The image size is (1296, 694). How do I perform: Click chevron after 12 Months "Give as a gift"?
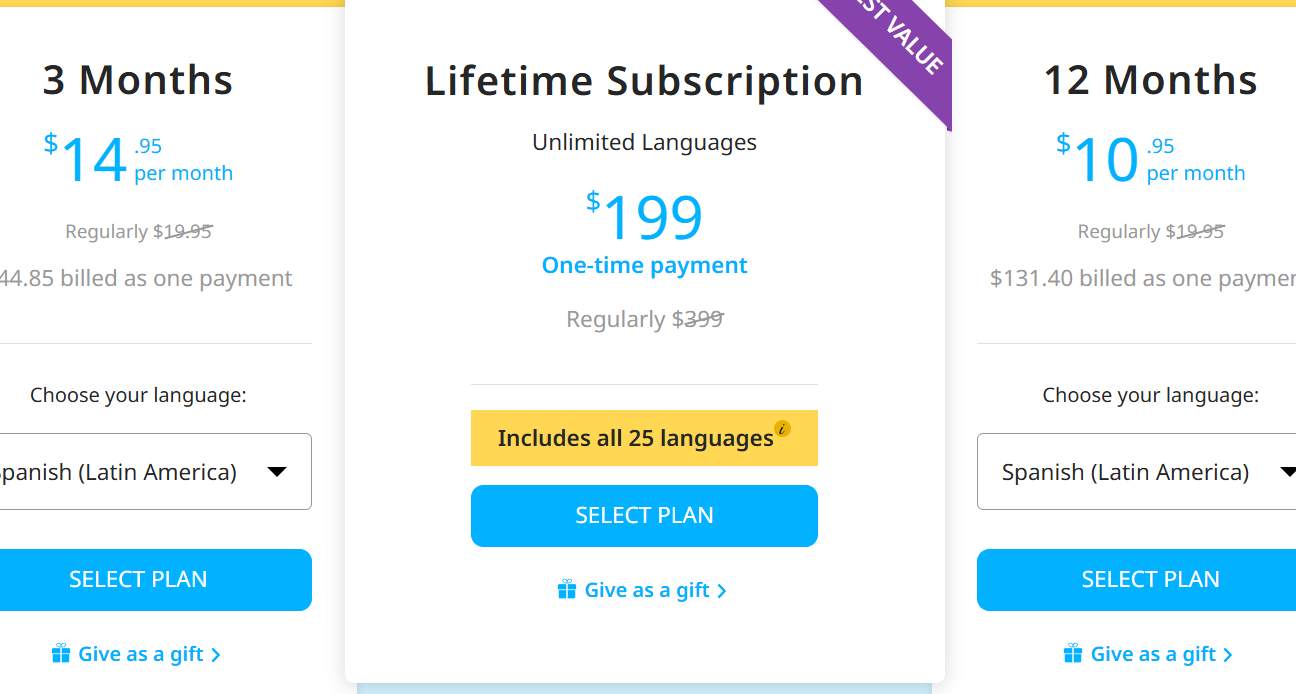pos(1228,655)
